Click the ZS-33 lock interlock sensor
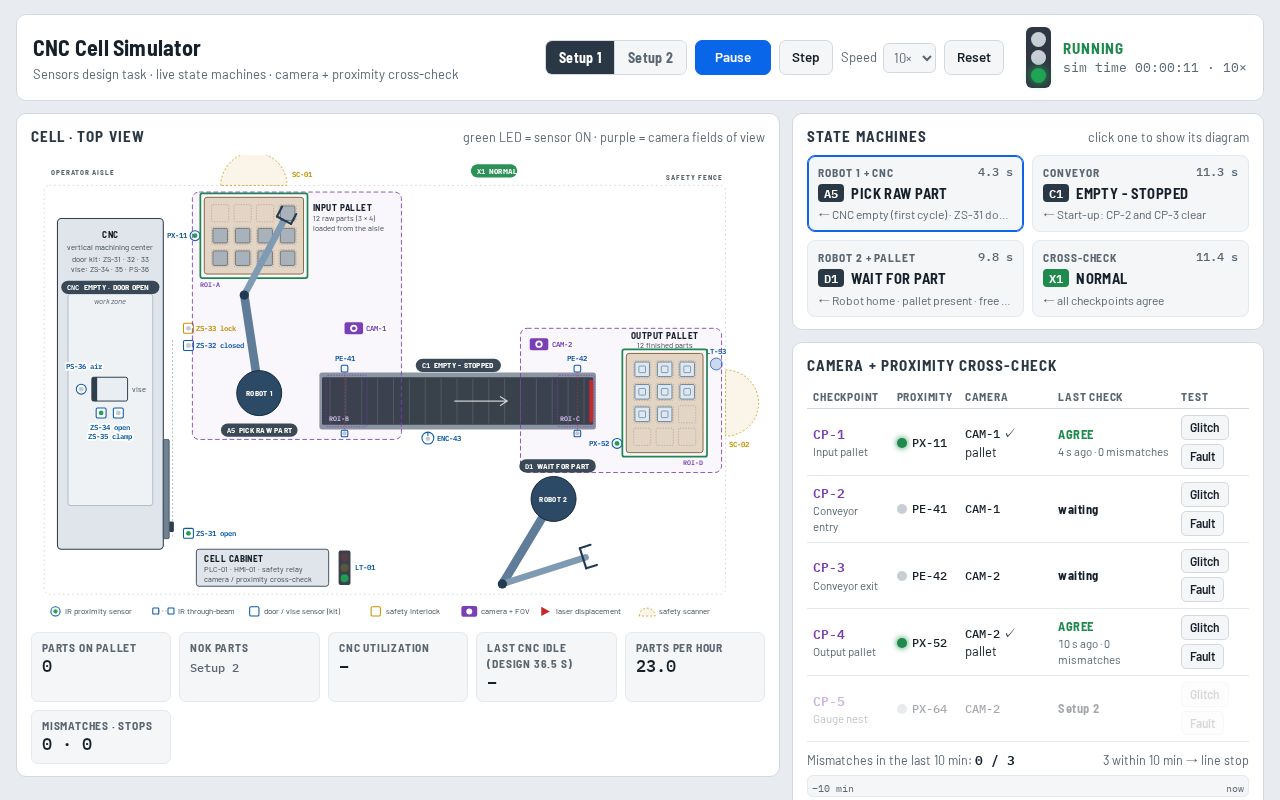This screenshot has height=800, width=1280. 188,328
